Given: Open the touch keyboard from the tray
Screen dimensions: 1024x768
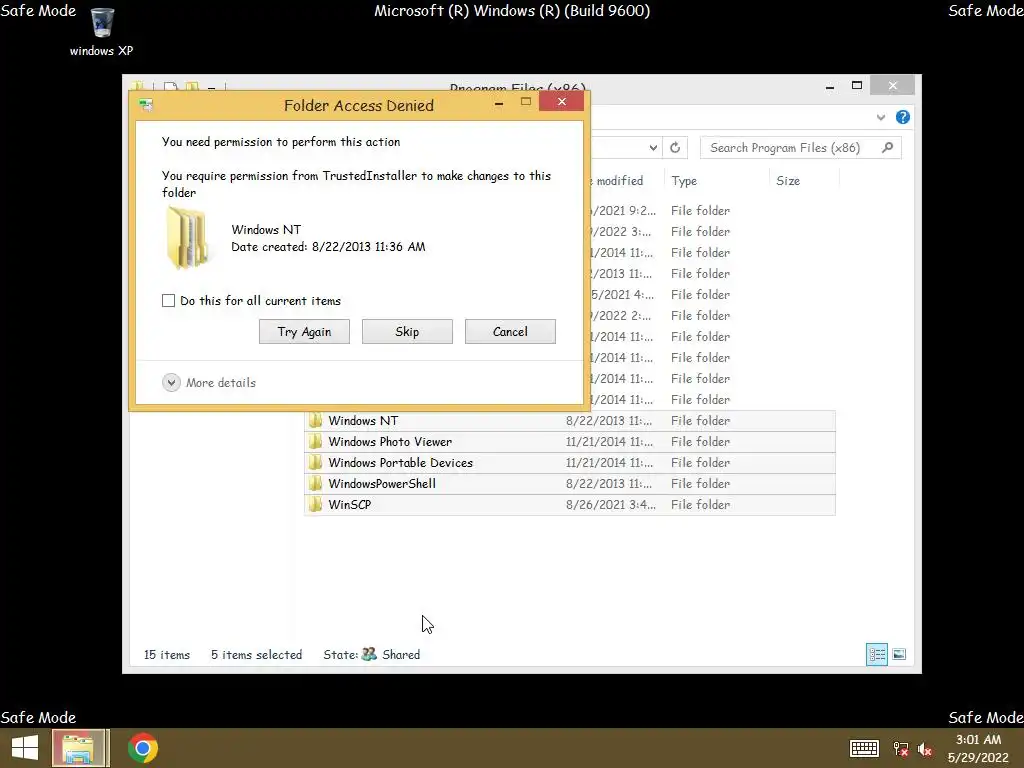Looking at the screenshot, I should pyautogui.click(x=864, y=748).
